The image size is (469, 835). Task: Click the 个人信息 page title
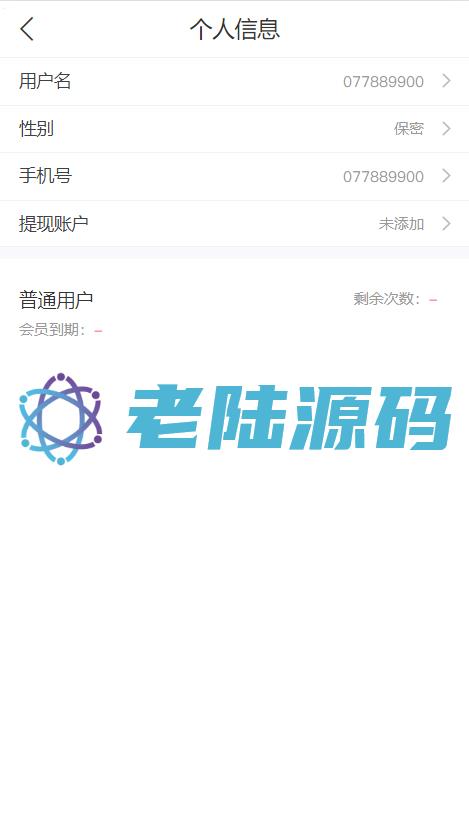click(235, 29)
